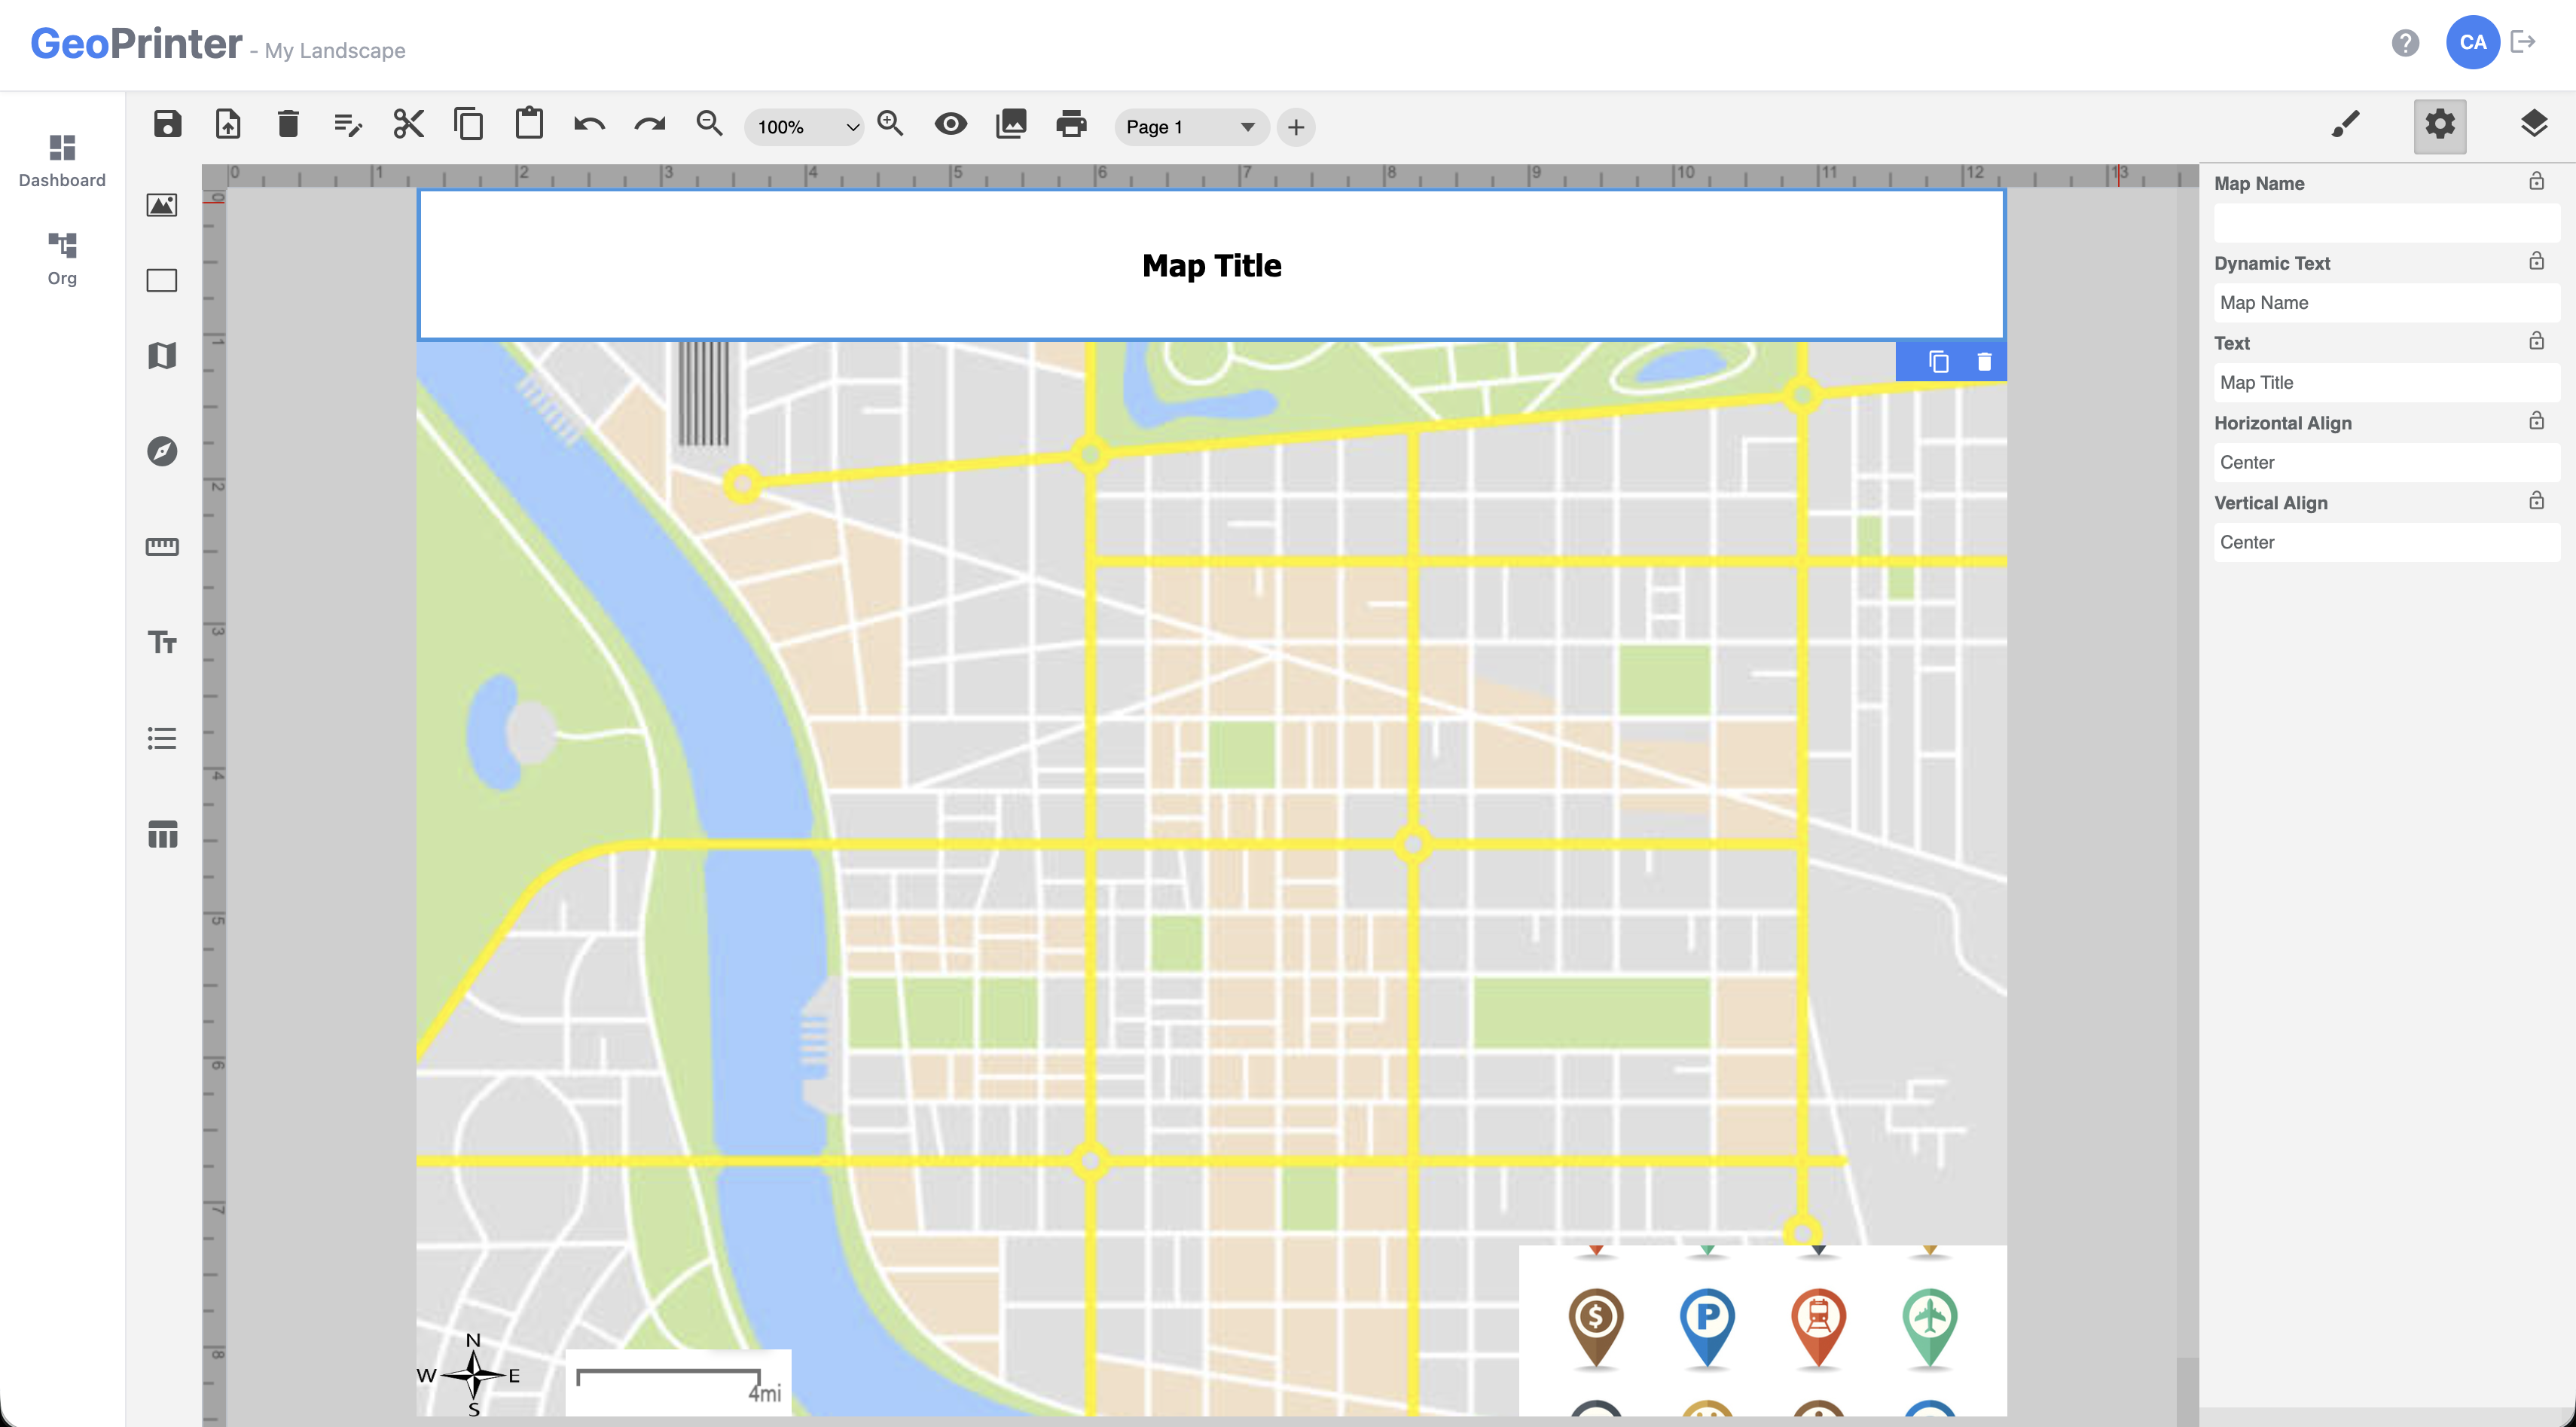2576x1427 pixels.
Task: Open the Vertical Align Center dropdown
Action: [2387, 543]
